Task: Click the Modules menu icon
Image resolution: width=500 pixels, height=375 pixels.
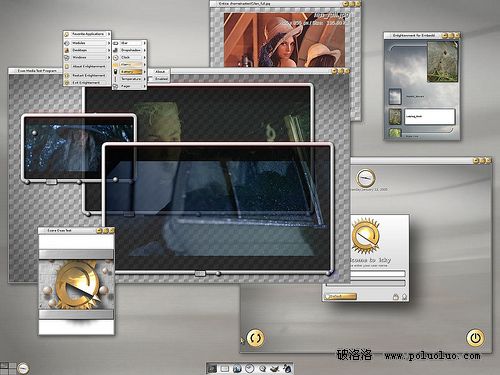Action: click(67, 43)
